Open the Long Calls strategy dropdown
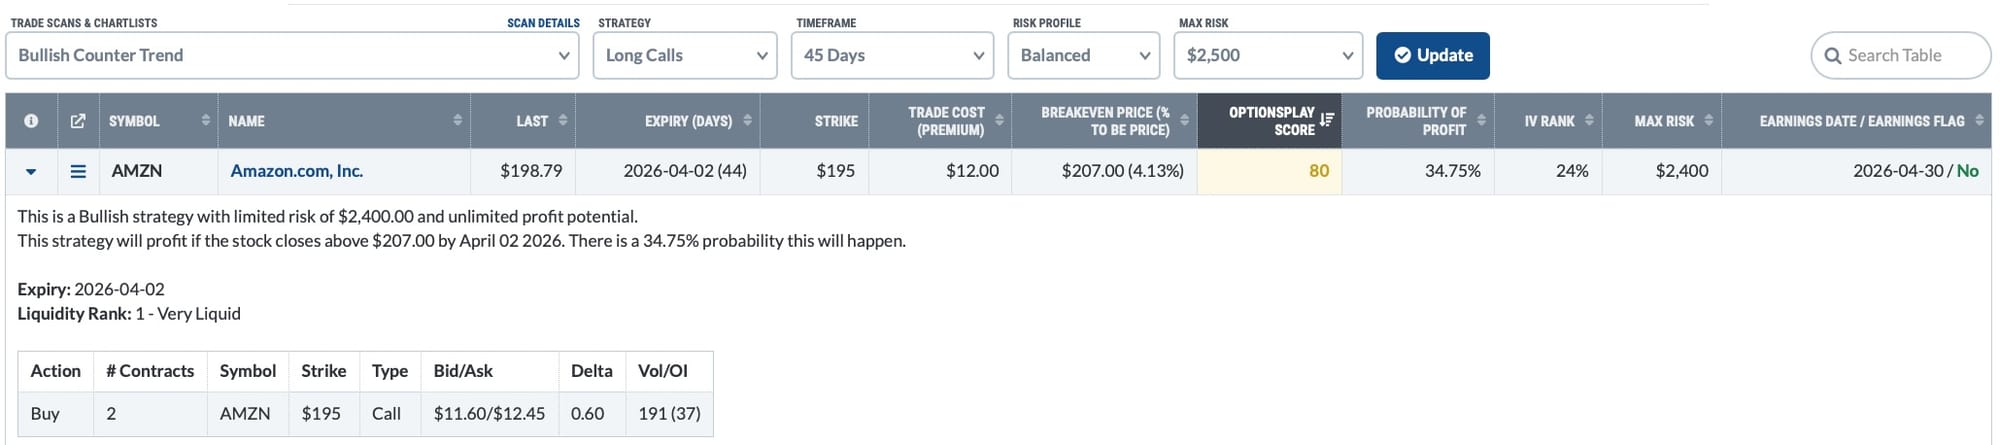This screenshot has height=445, width=2000. pyautogui.click(x=685, y=56)
